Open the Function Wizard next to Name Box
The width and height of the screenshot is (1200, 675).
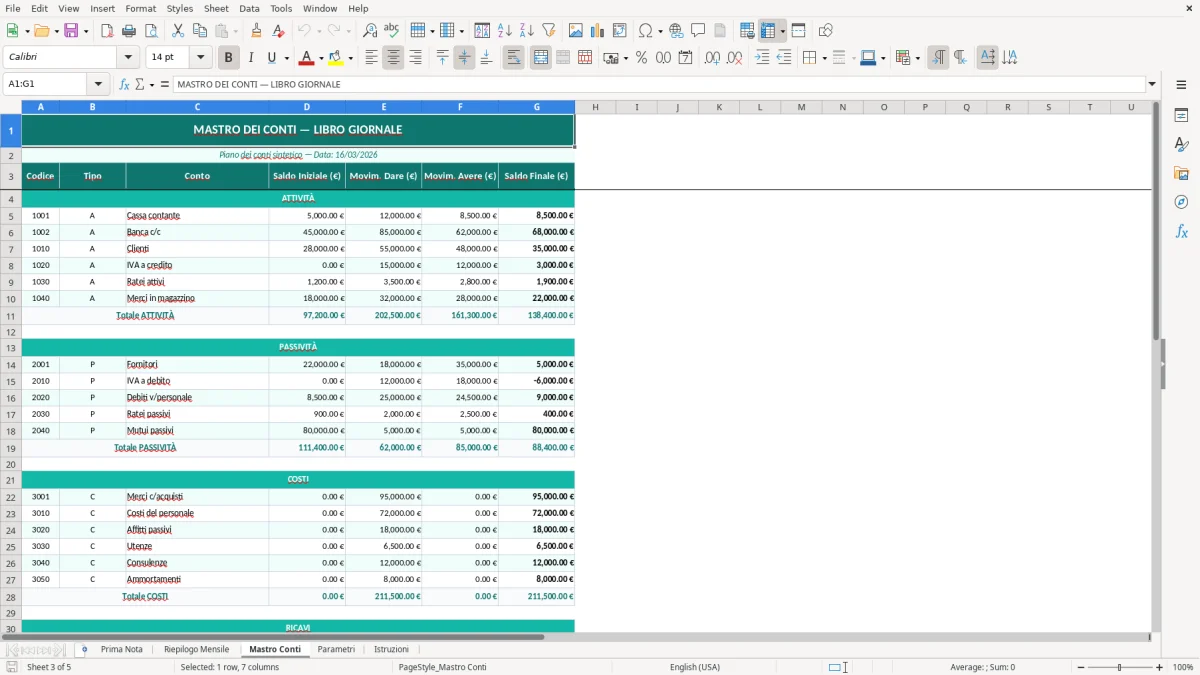(x=124, y=84)
